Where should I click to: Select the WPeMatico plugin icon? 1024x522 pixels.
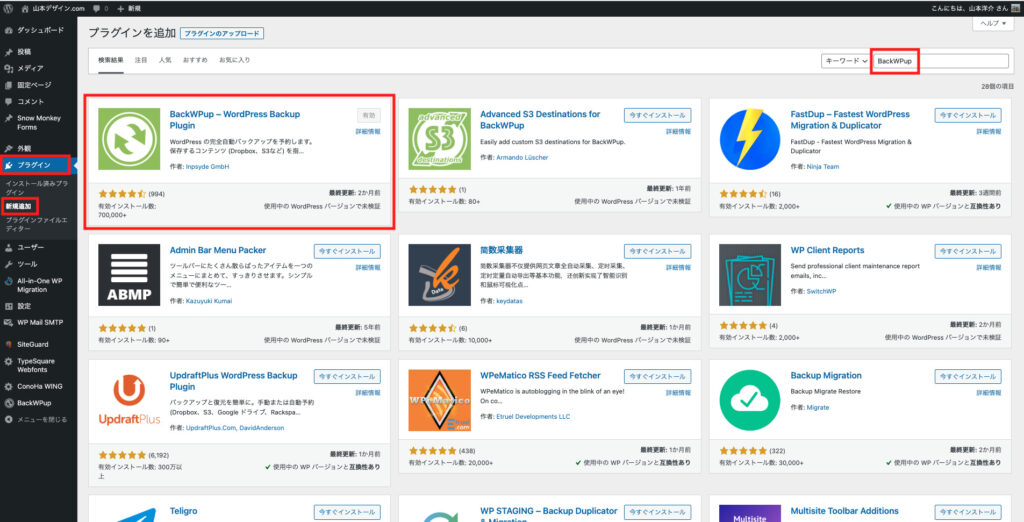pyautogui.click(x=440, y=400)
